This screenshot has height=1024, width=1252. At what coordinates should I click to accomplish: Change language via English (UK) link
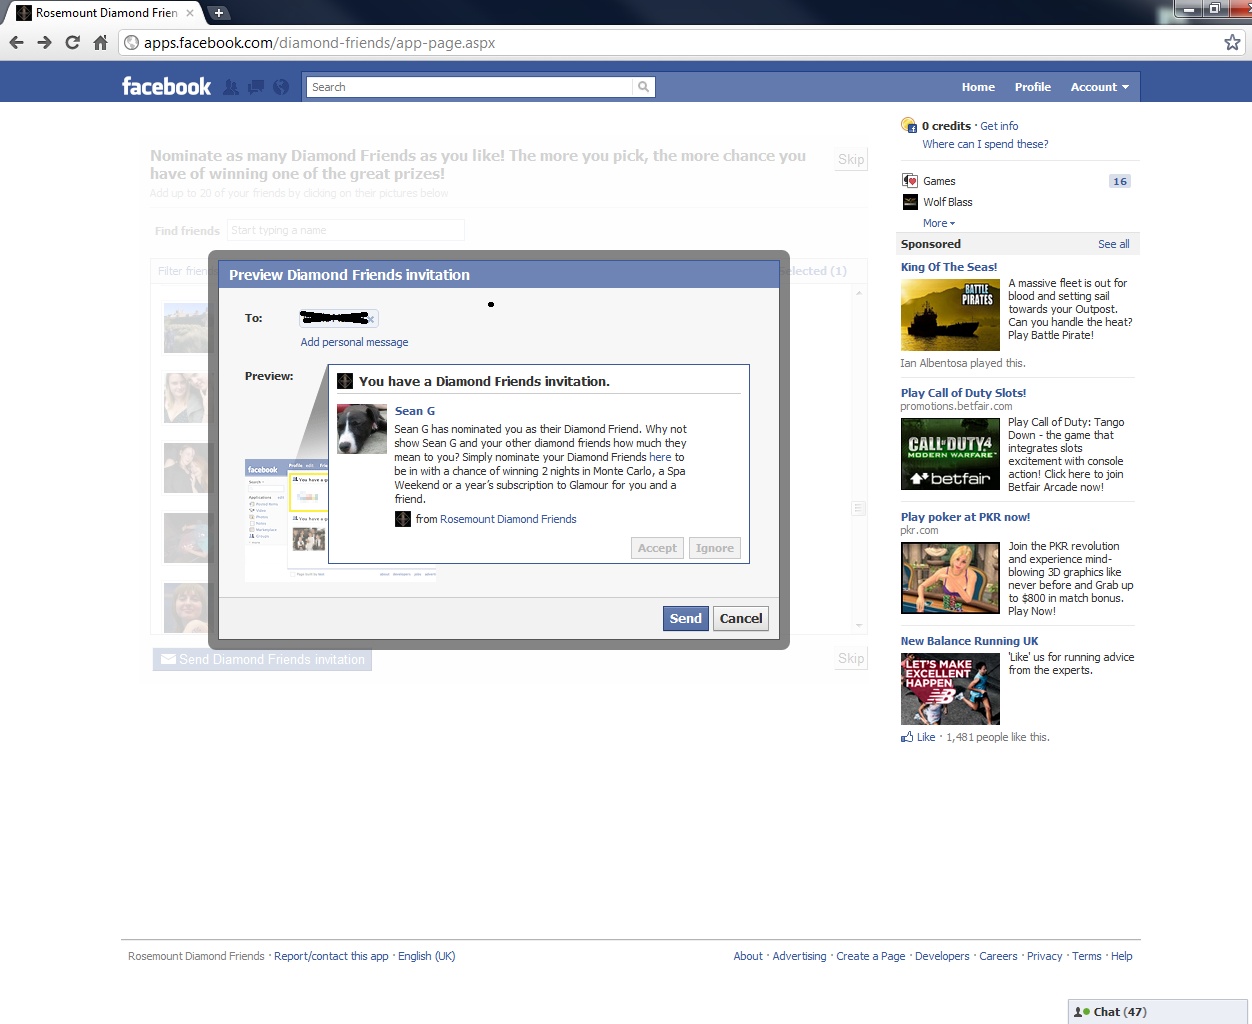coord(427,956)
